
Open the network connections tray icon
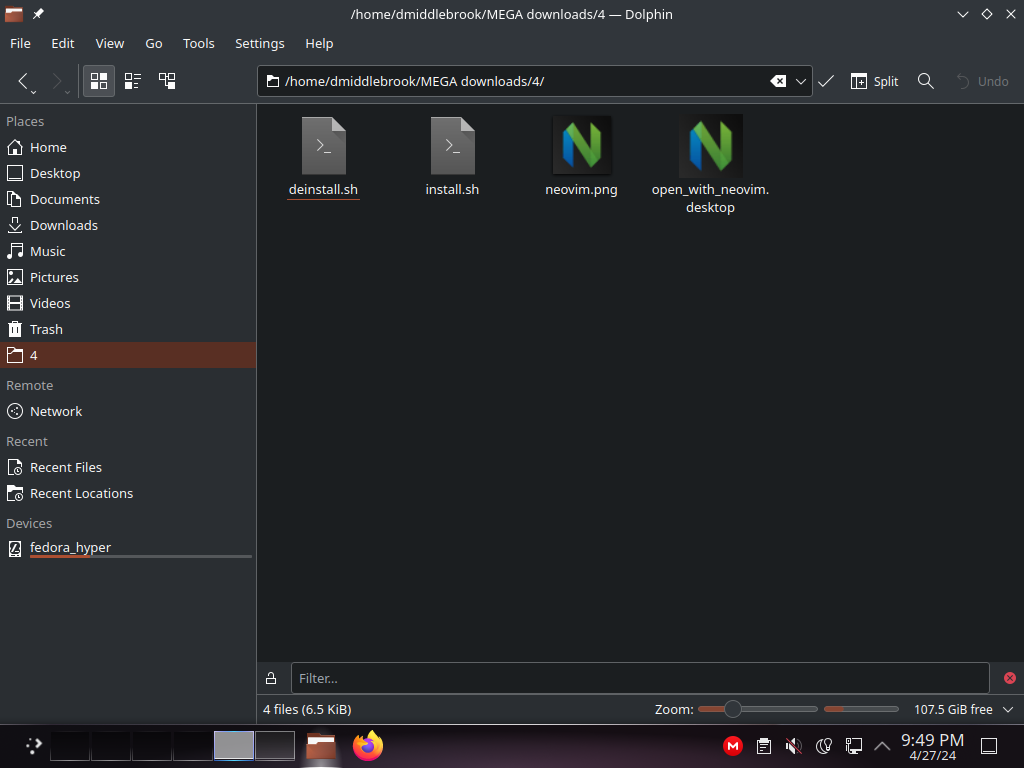854,746
